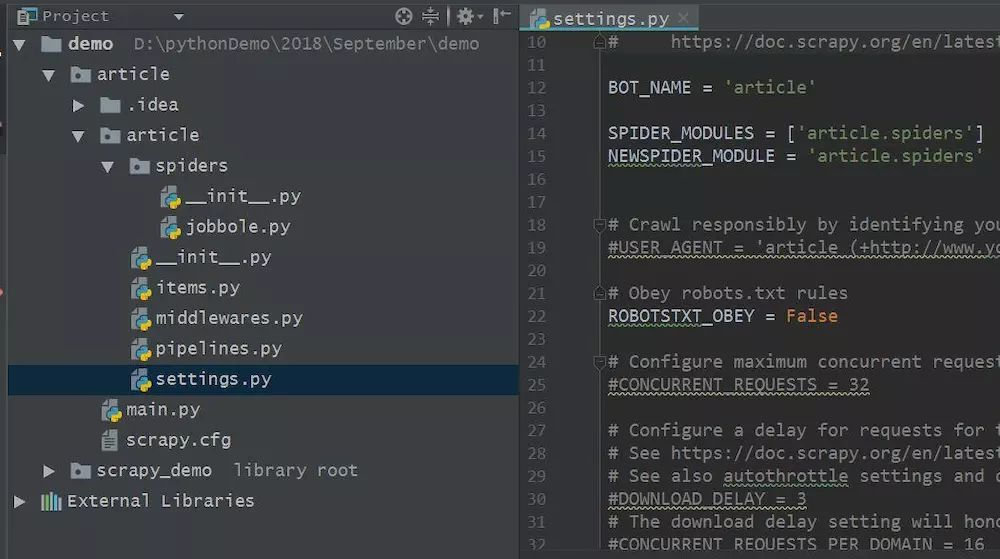Screen dimensions: 1000x559
Task: Open the Project view dropdown arrow
Action: point(179,17)
